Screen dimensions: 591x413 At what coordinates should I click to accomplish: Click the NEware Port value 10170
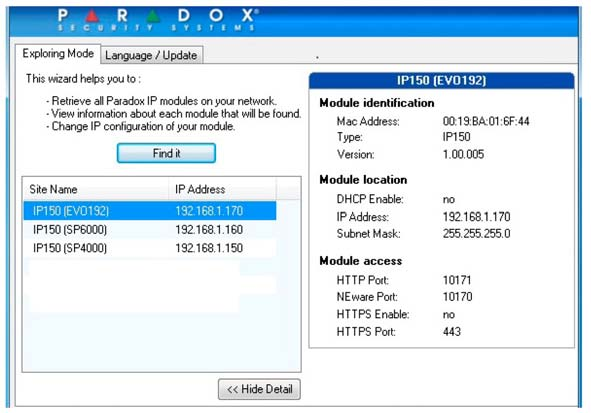[x=457, y=297]
